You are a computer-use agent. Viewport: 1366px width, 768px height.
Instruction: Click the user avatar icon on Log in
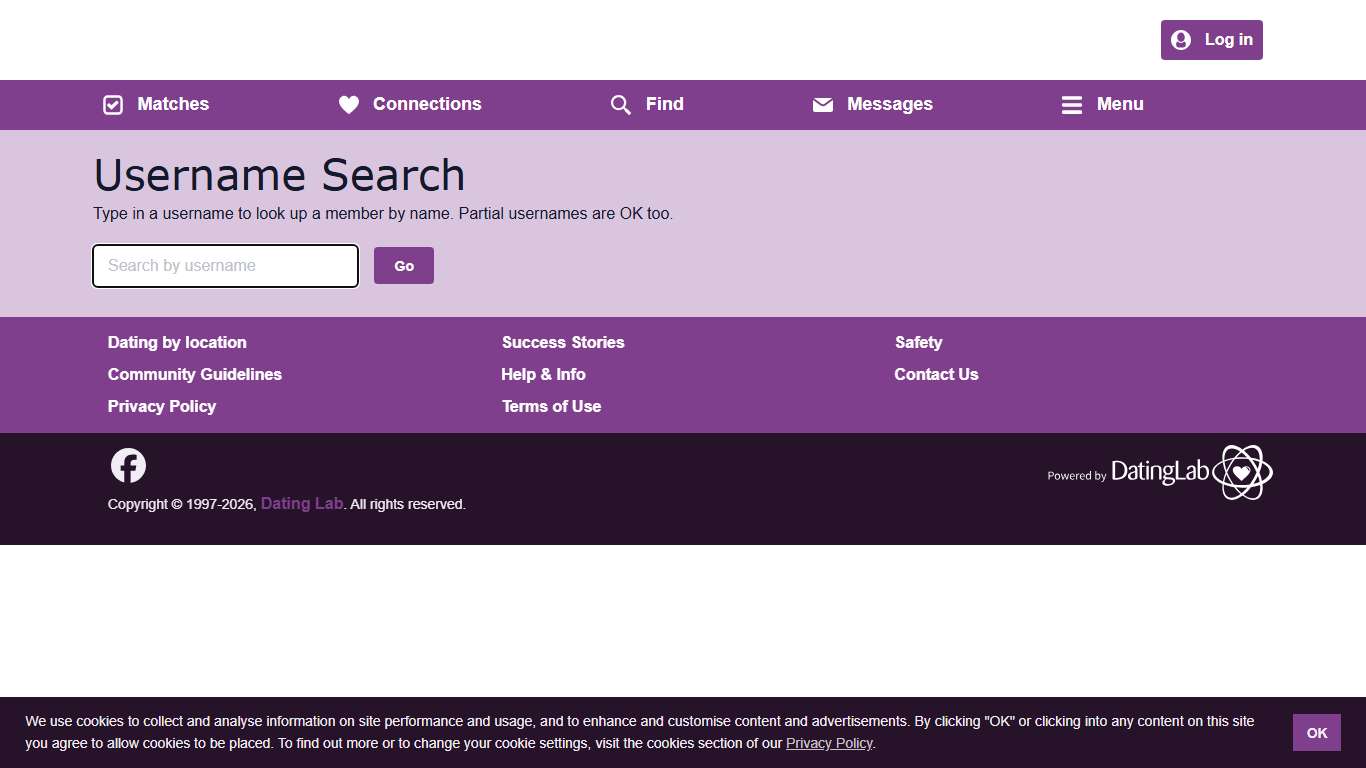pos(1180,40)
